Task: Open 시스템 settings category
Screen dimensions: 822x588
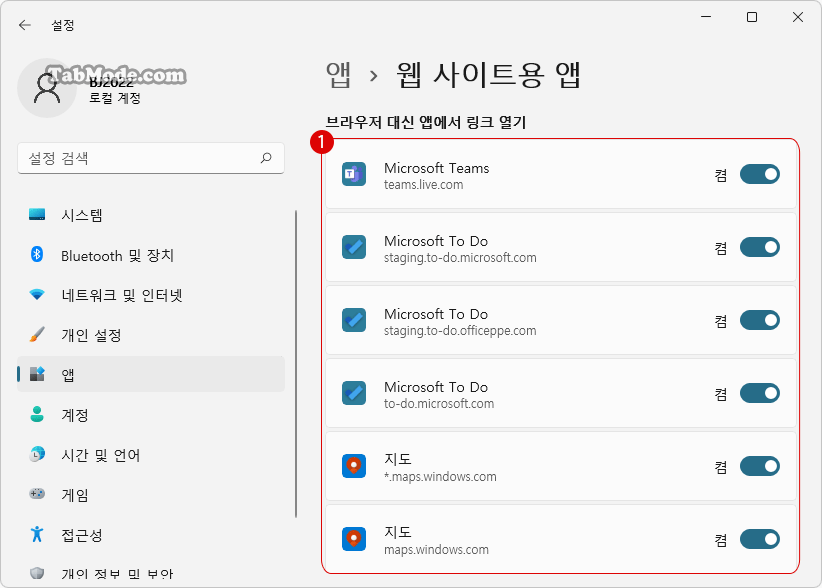Action: pyautogui.click(x=151, y=215)
